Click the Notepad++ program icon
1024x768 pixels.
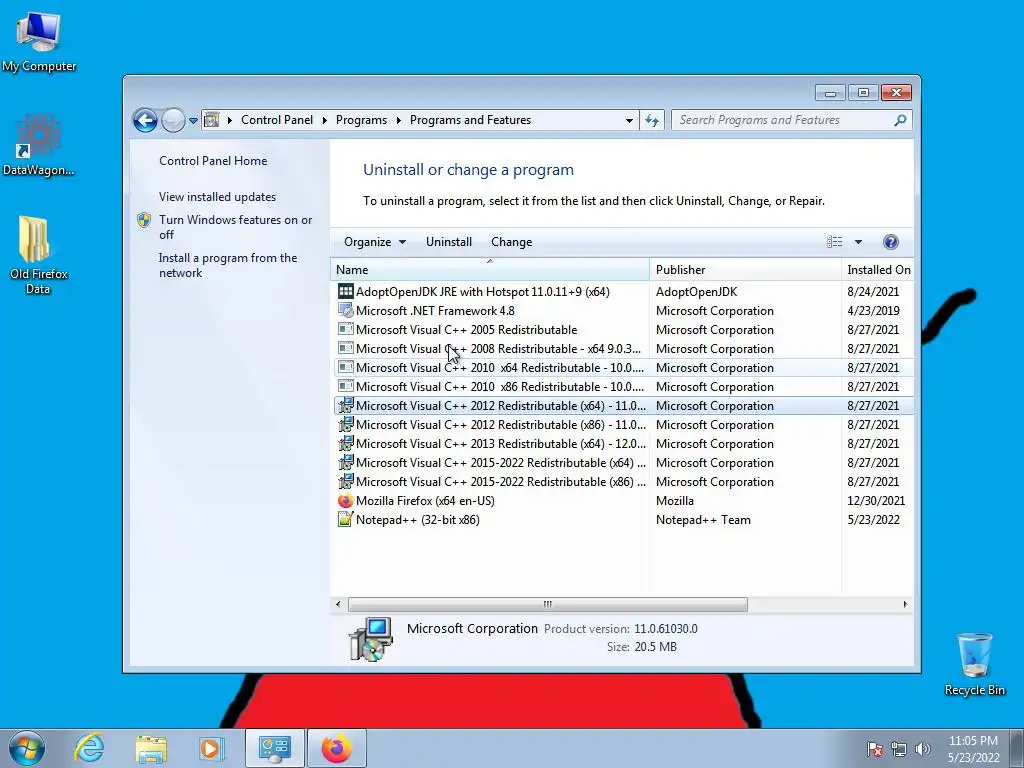point(345,520)
